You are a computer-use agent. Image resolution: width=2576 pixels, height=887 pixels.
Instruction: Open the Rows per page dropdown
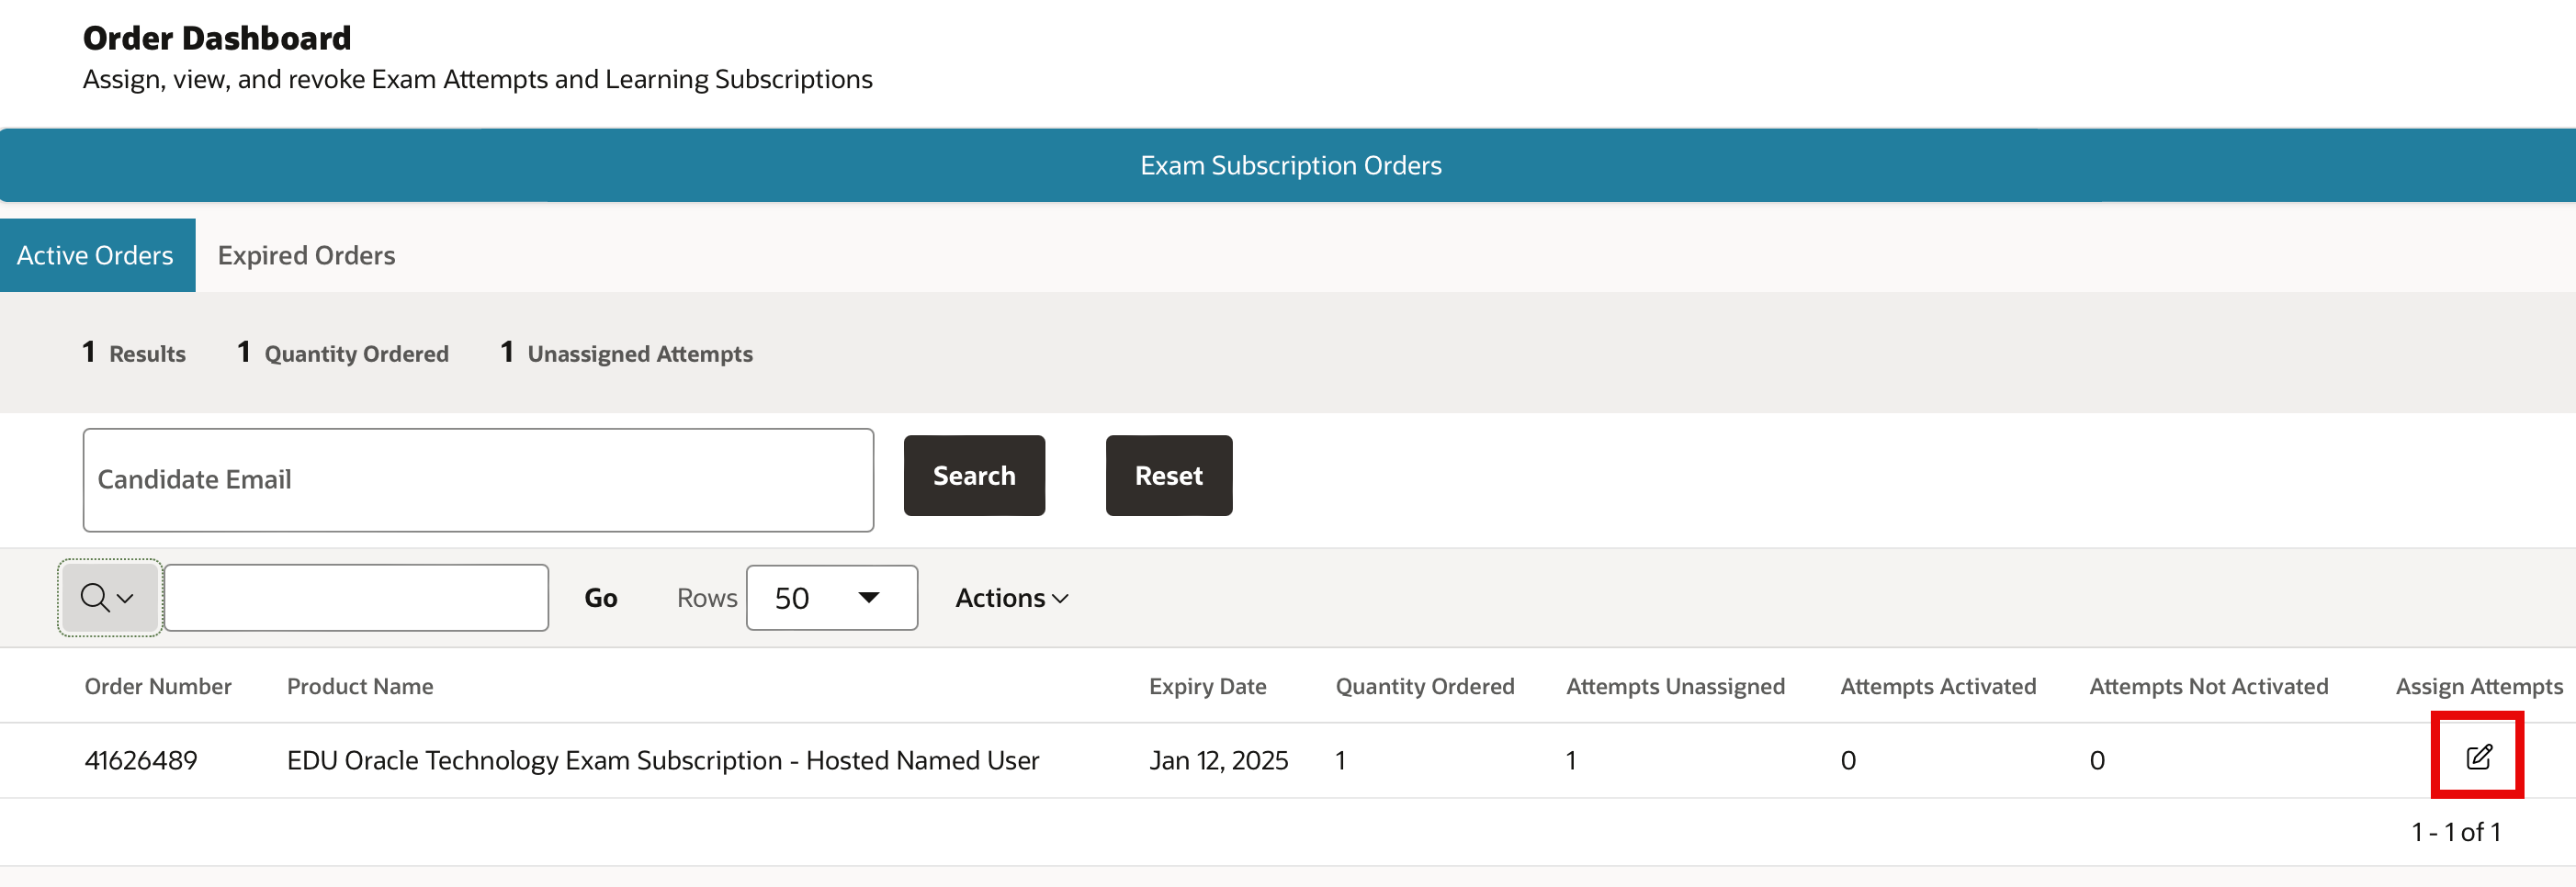coord(831,598)
